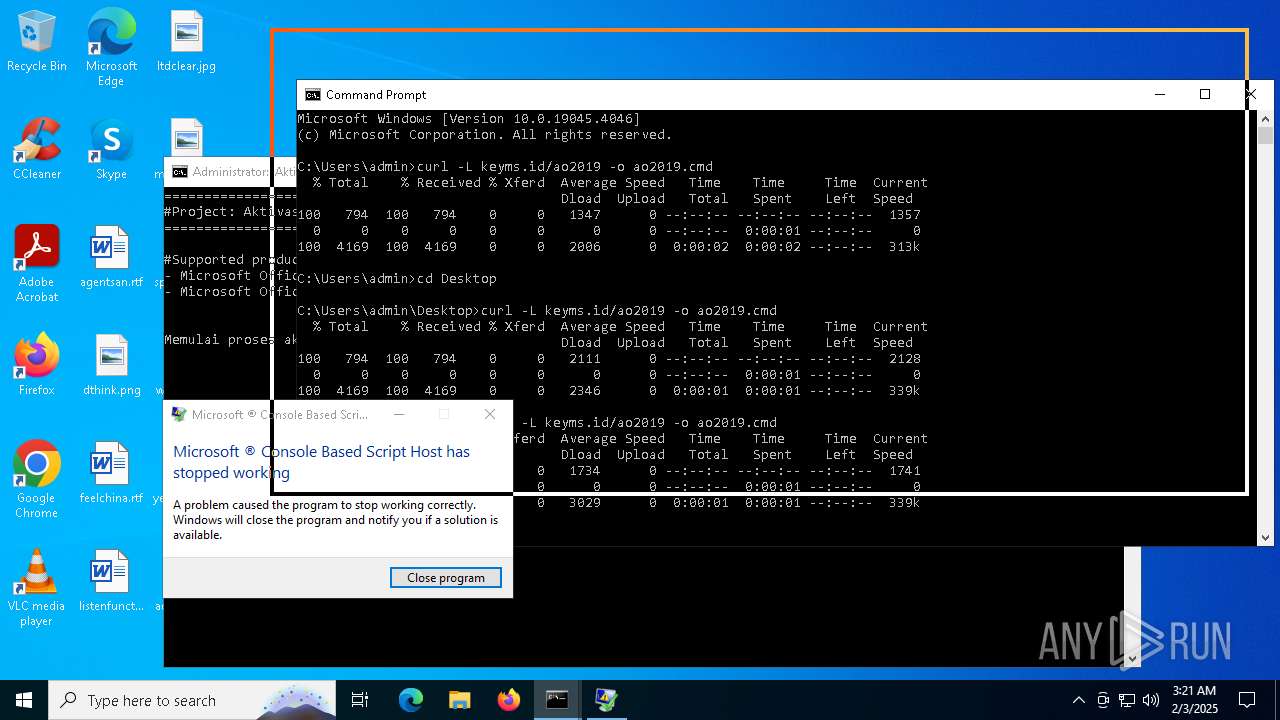Click Command Prompt title bar icon
The height and width of the screenshot is (720, 1280).
(313, 94)
